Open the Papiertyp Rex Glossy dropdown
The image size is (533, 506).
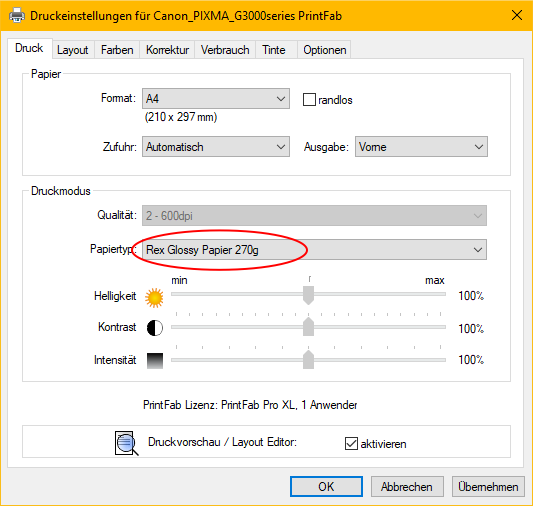pyautogui.click(x=314, y=249)
